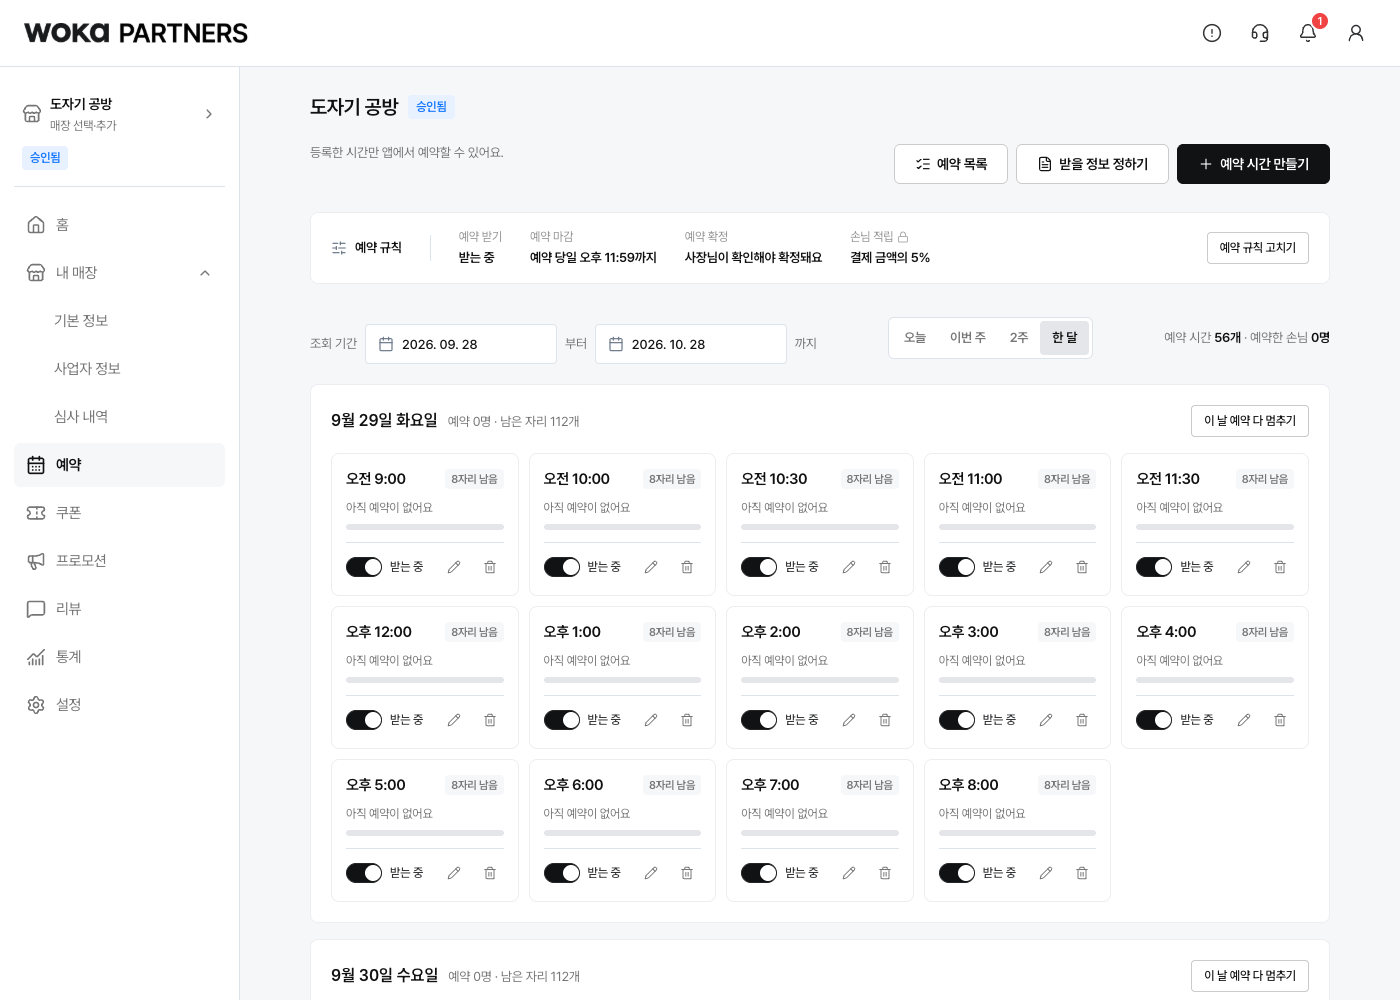Click 예약 규칙 고치기 button
Image resolution: width=1400 pixels, height=1000 pixels.
click(1258, 248)
